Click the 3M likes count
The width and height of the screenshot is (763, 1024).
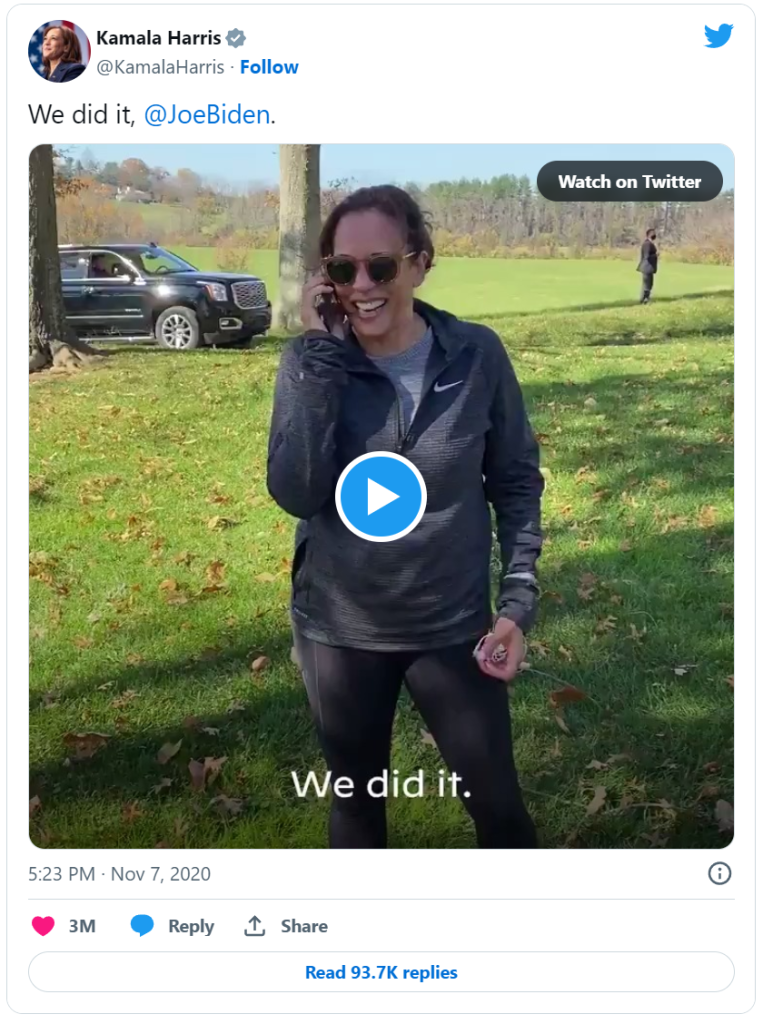pyautogui.click(x=82, y=926)
